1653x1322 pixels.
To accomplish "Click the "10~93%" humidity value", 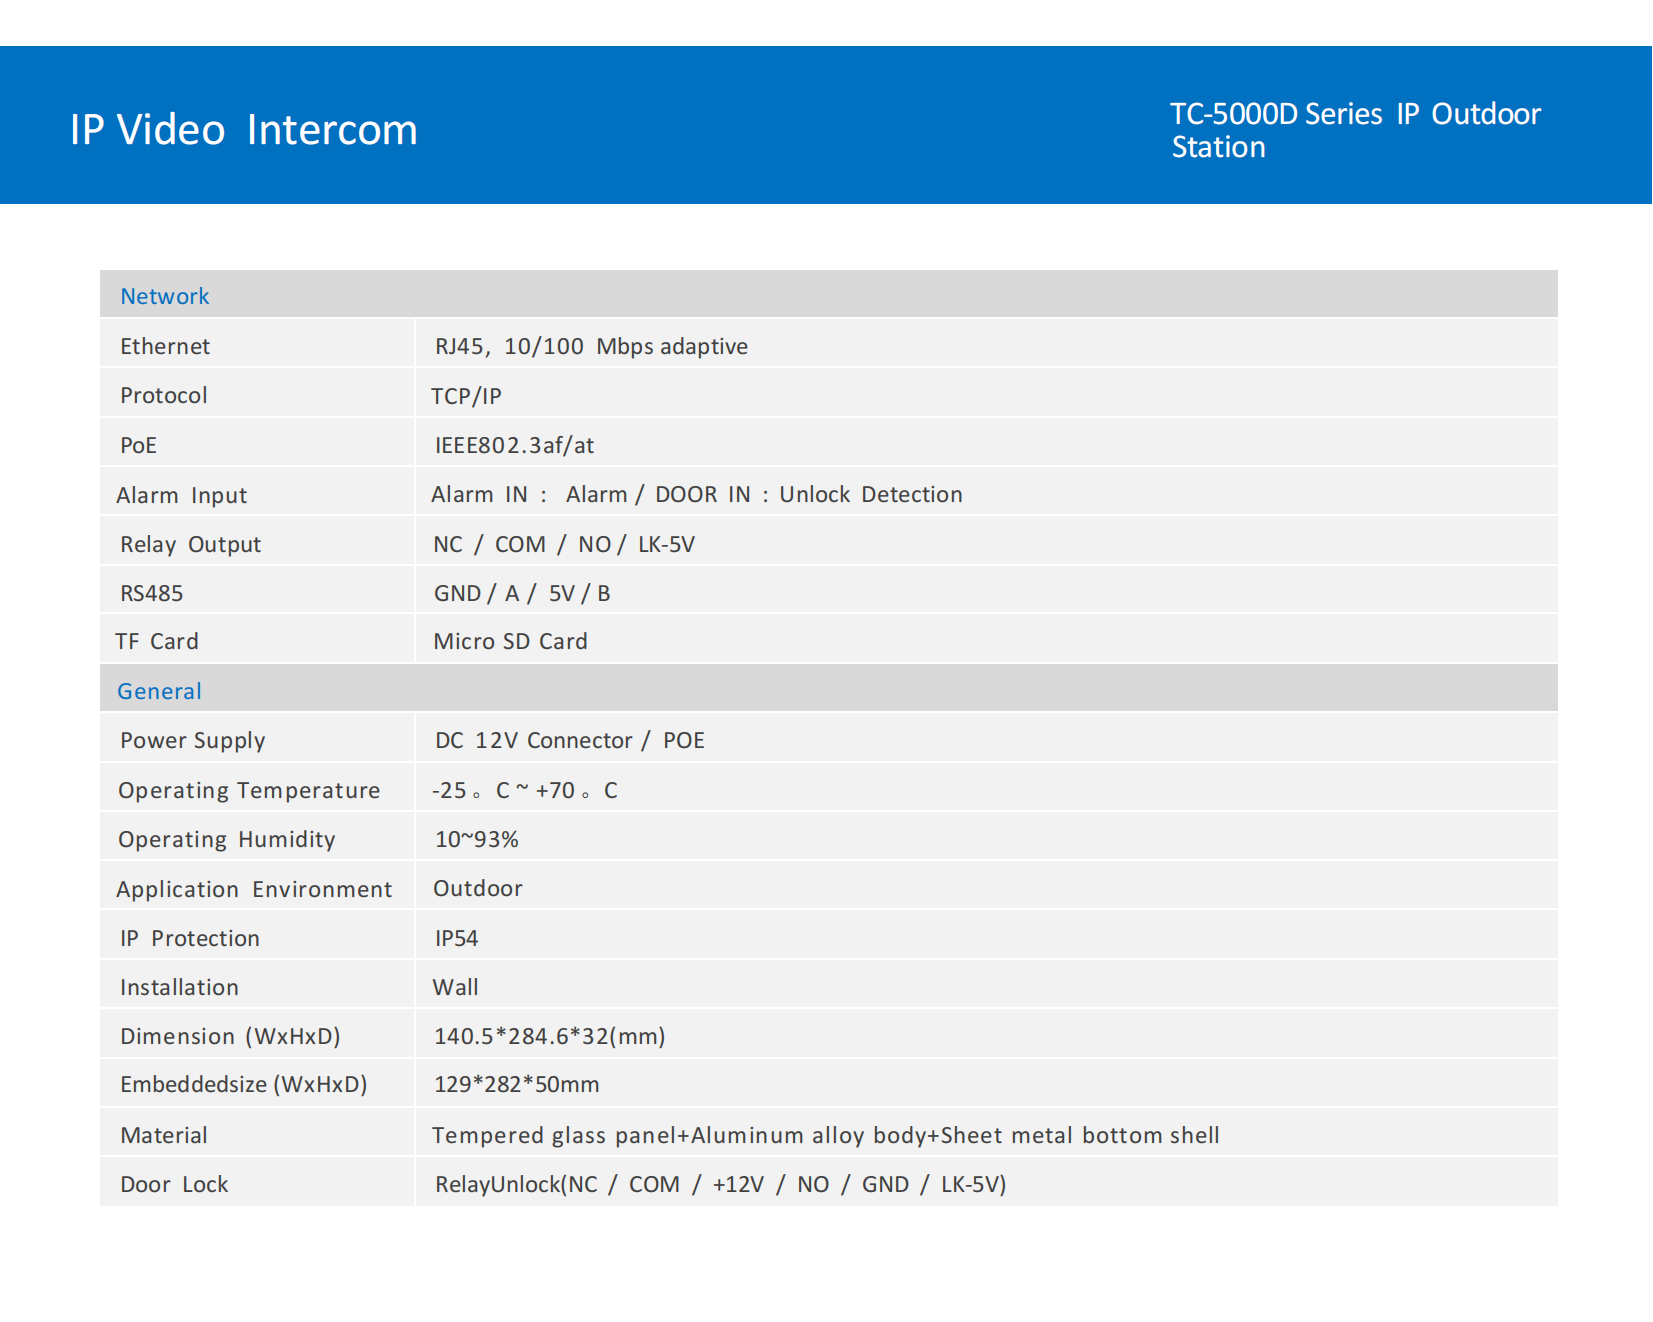I will tap(476, 839).
